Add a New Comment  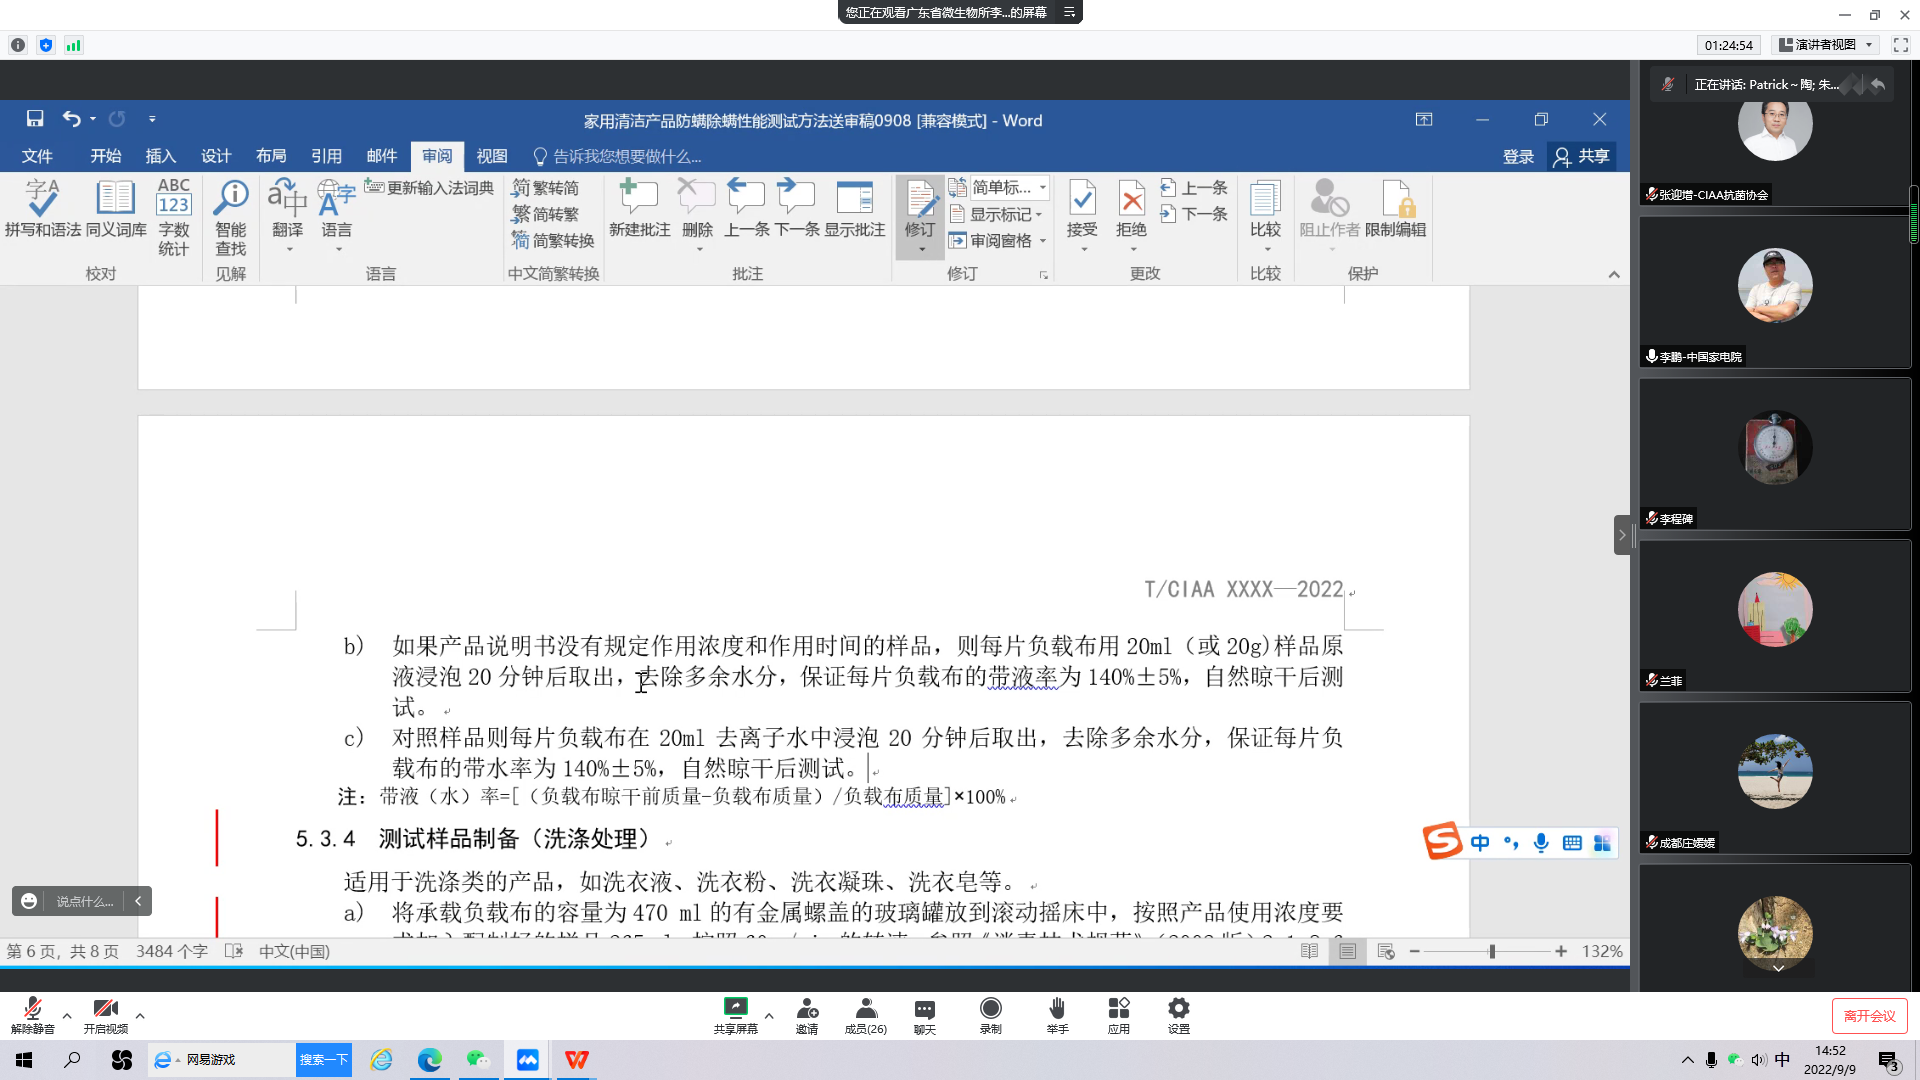point(640,209)
